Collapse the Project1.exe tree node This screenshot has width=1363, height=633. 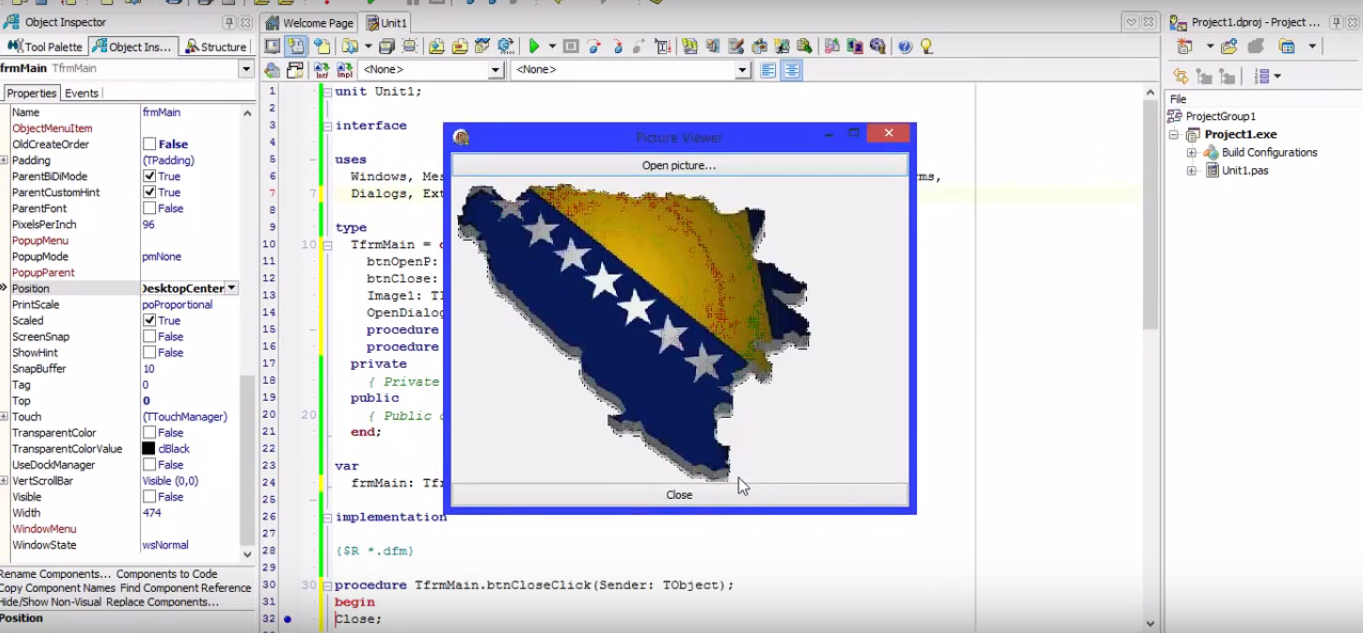coord(1174,135)
